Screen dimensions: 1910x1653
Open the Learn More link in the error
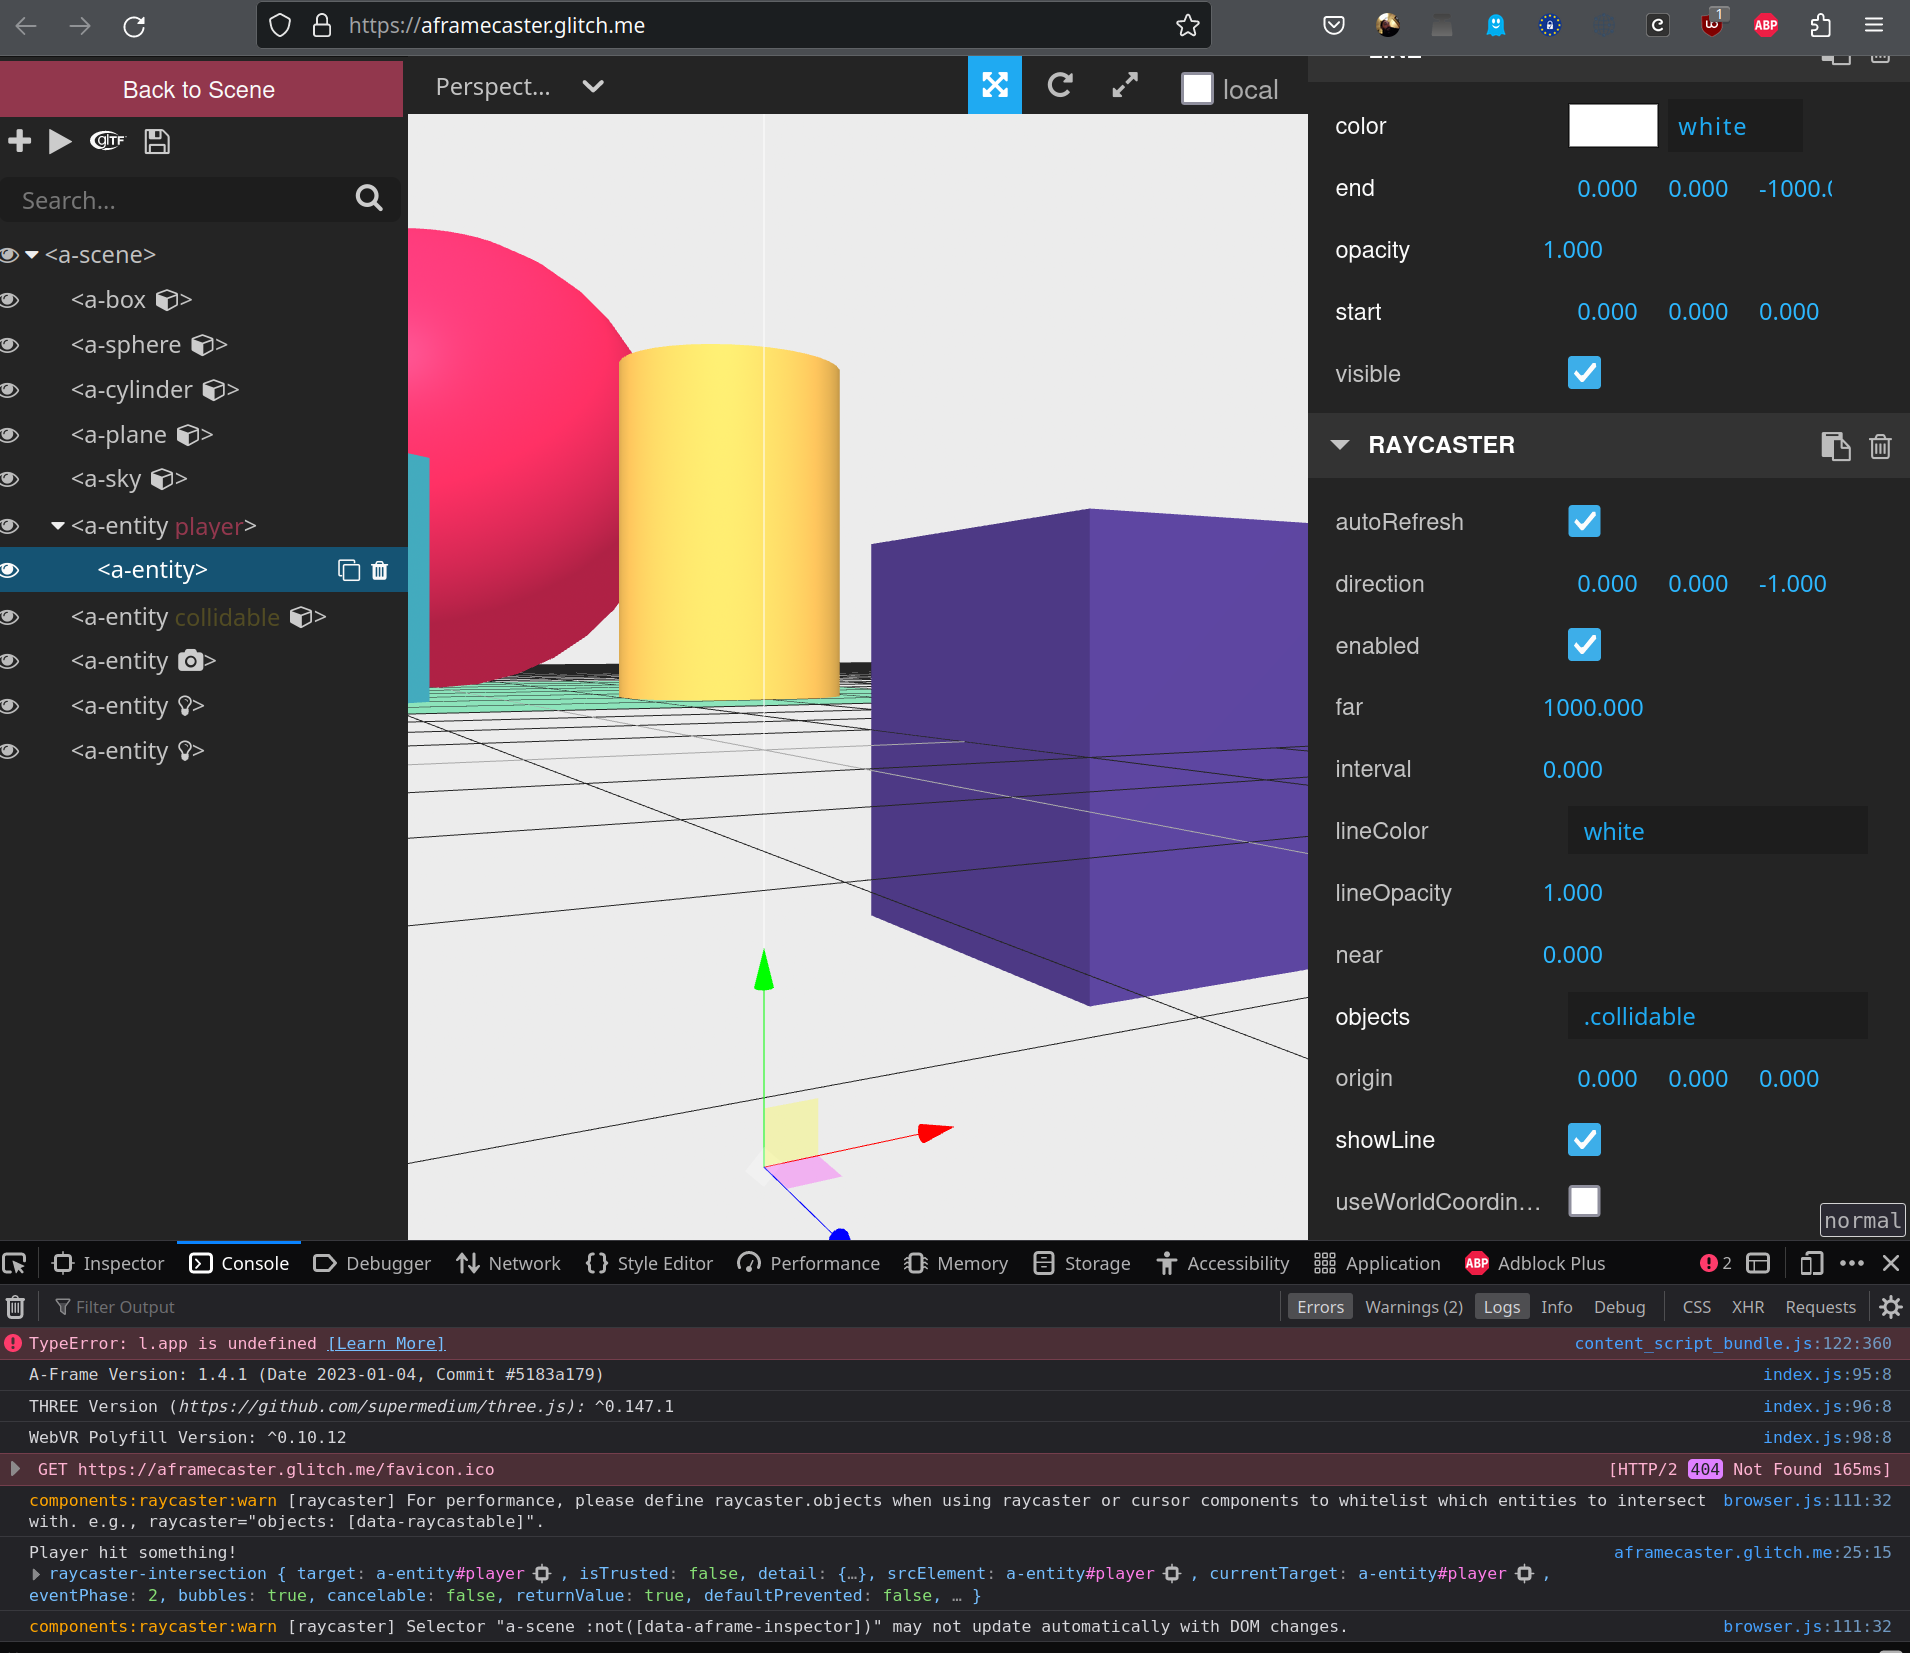coord(385,1343)
